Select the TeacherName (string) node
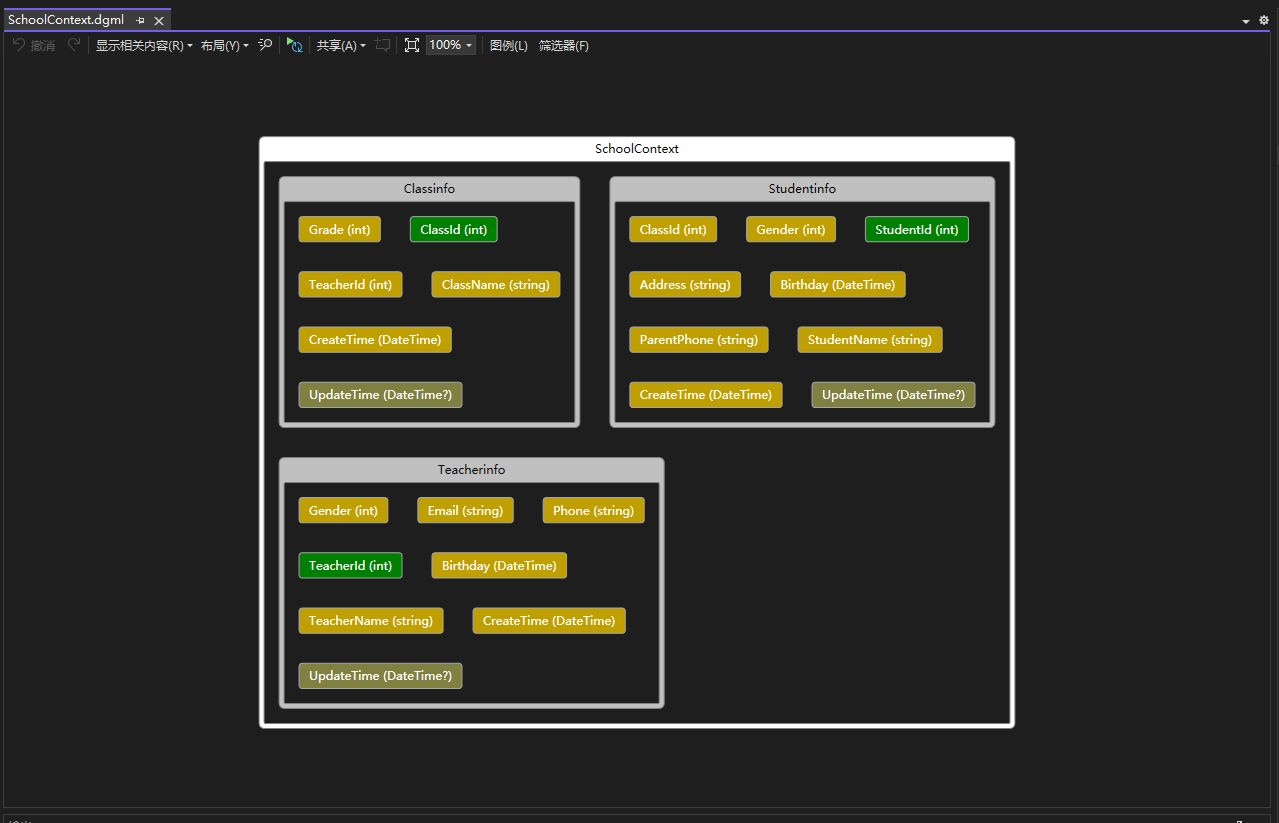 tap(370, 621)
